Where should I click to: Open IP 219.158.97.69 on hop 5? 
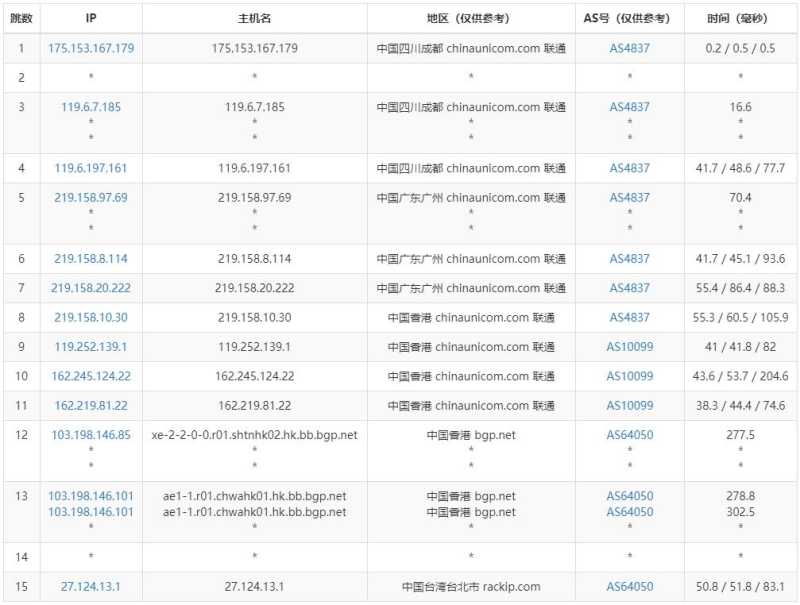91,197
